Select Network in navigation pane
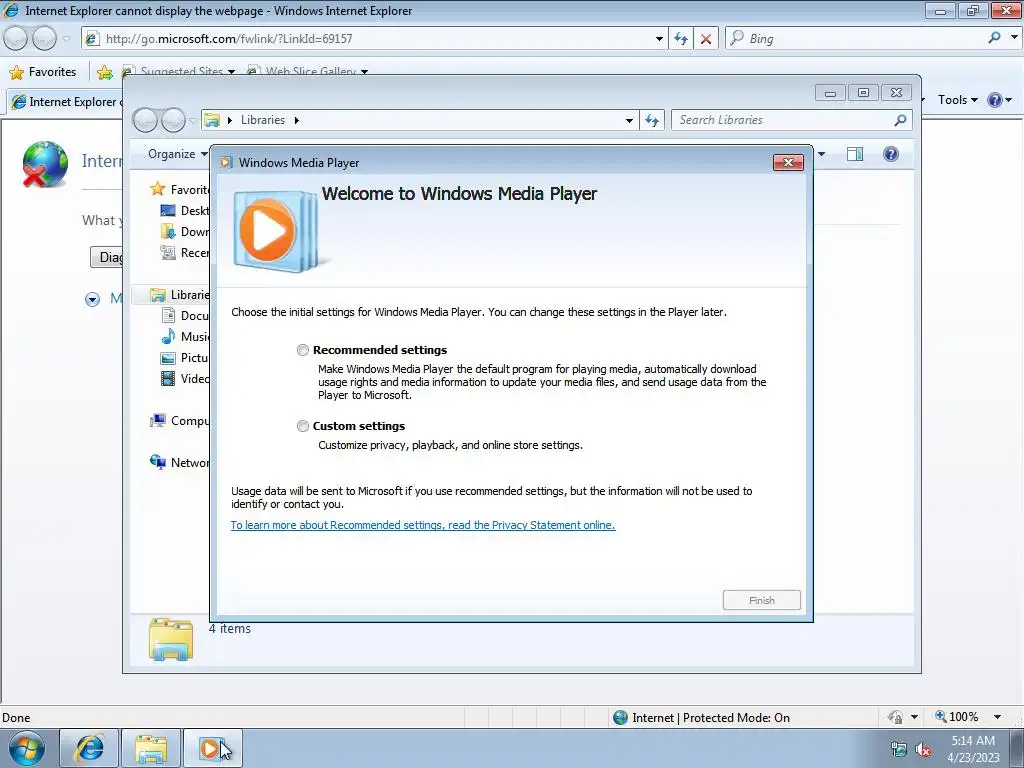Image resolution: width=1024 pixels, height=768 pixels. (x=180, y=462)
